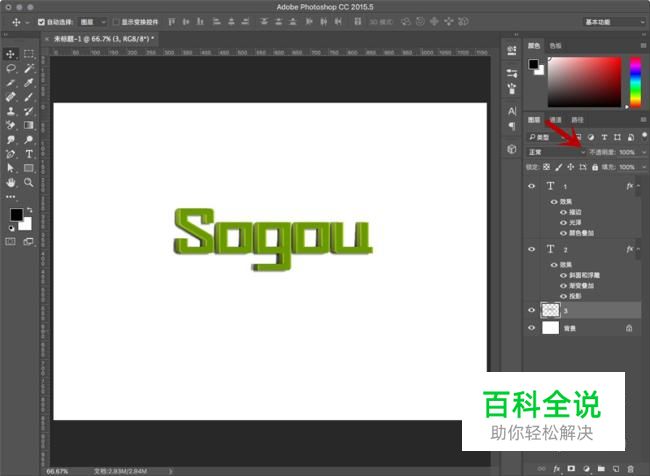Pick a red shade in color field
This screenshot has height=476, width=650.
click(x=585, y=82)
